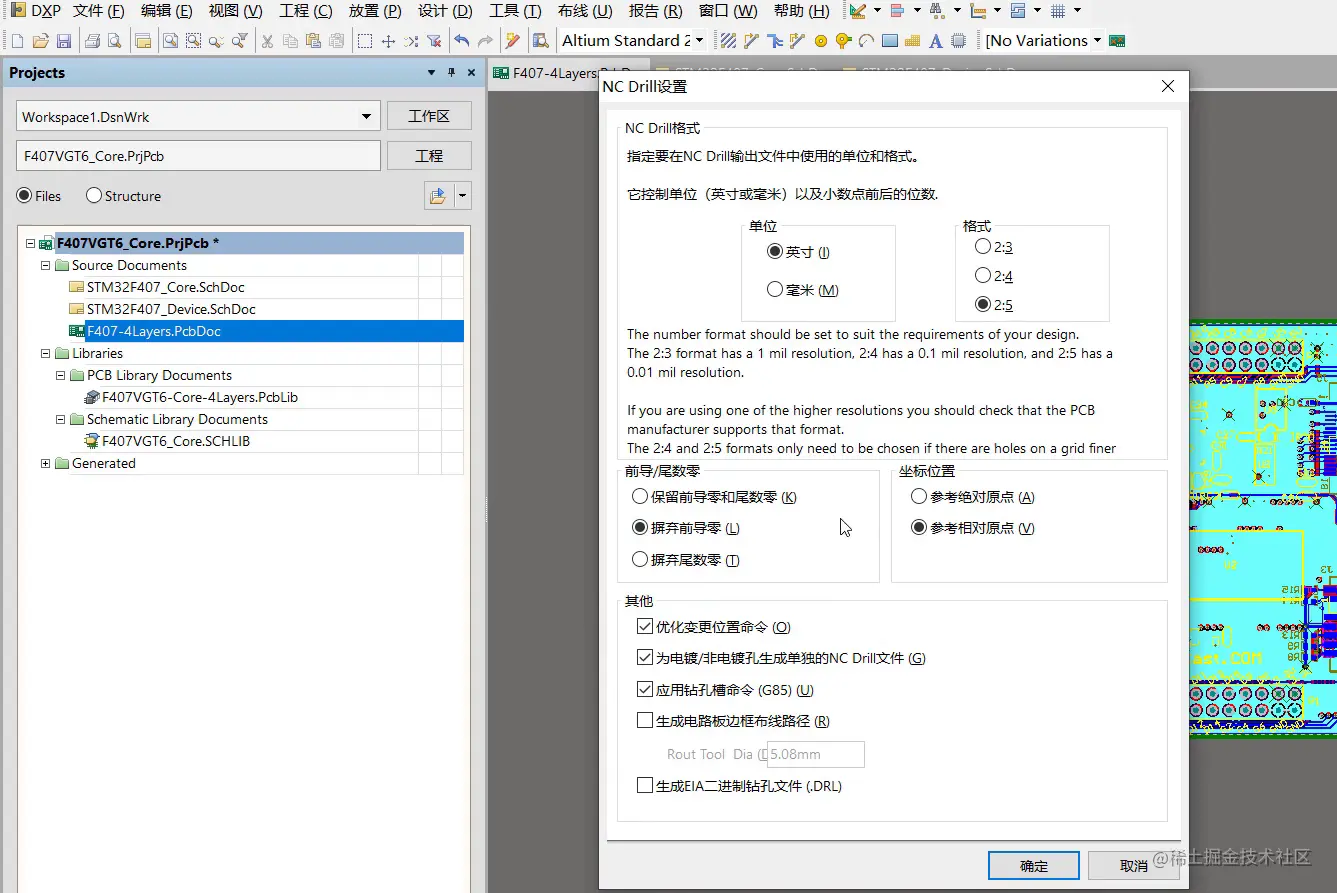Open the 工具 (Tools) menu
Viewport: 1337px width, 893px height.
pyautogui.click(x=515, y=11)
